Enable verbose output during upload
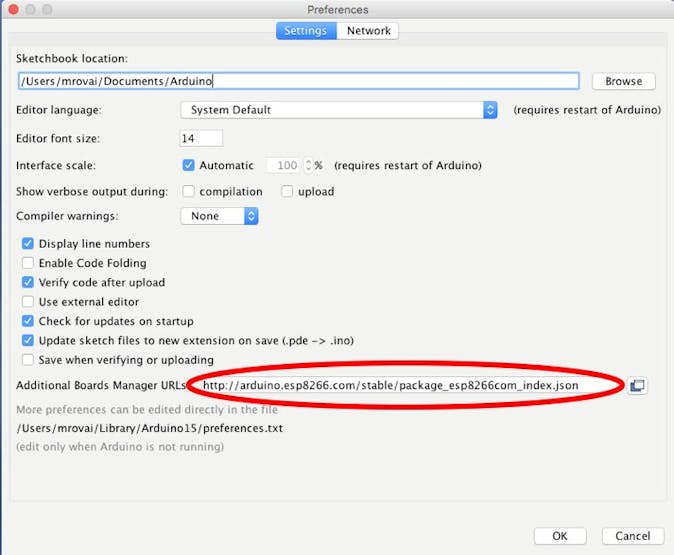The height and width of the screenshot is (555, 674). pos(287,191)
